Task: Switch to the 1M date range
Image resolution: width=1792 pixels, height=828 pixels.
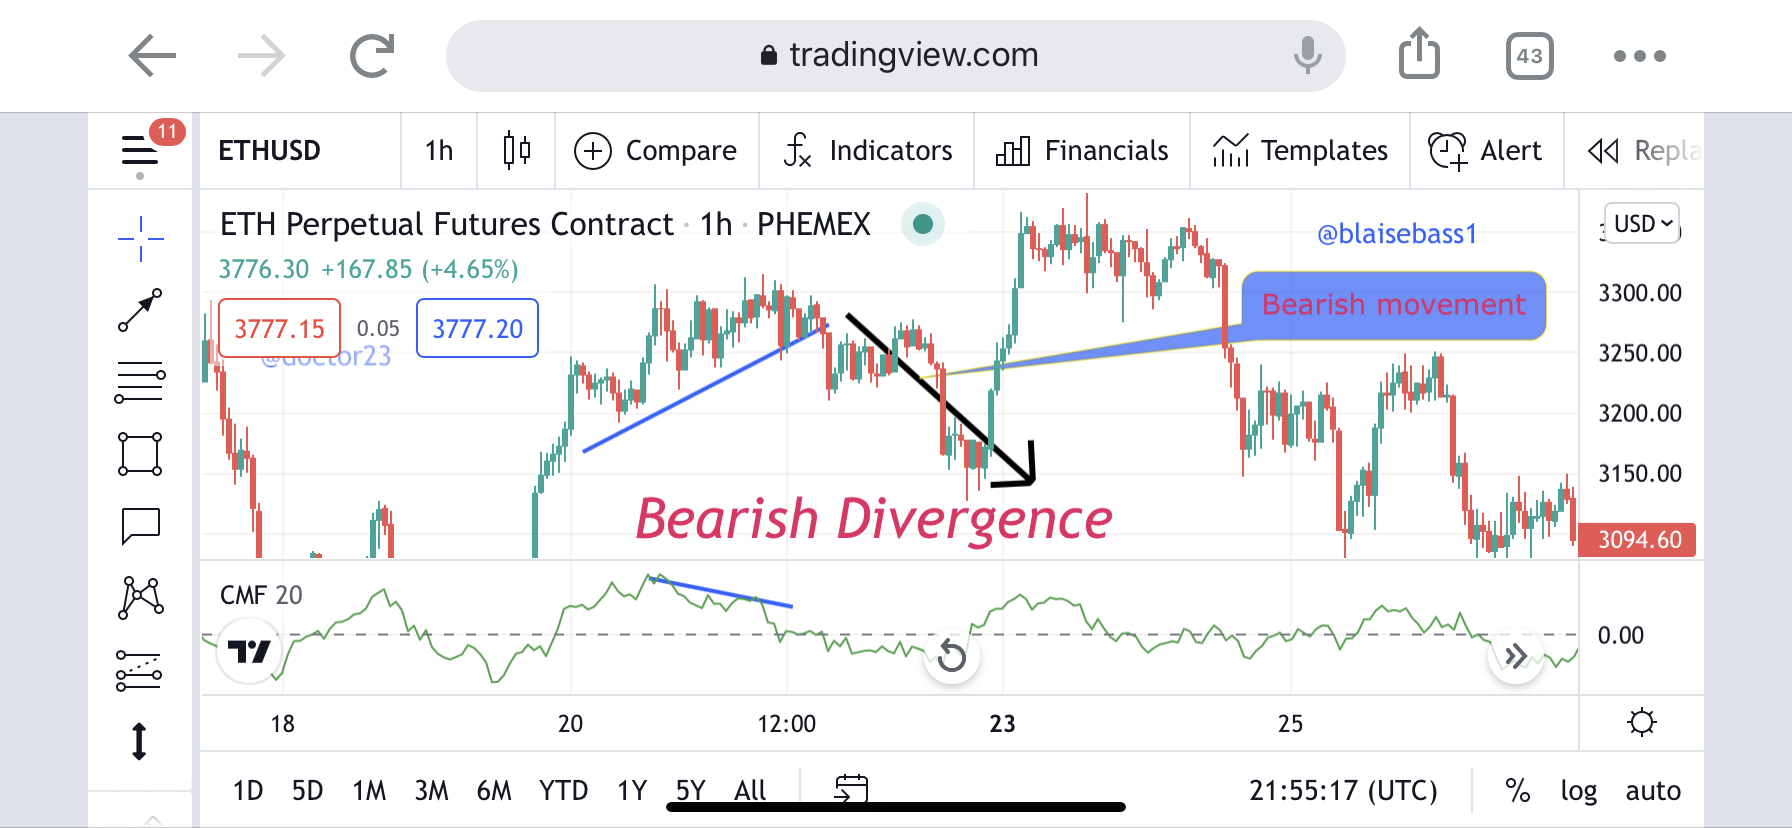Action: [369, 791]
